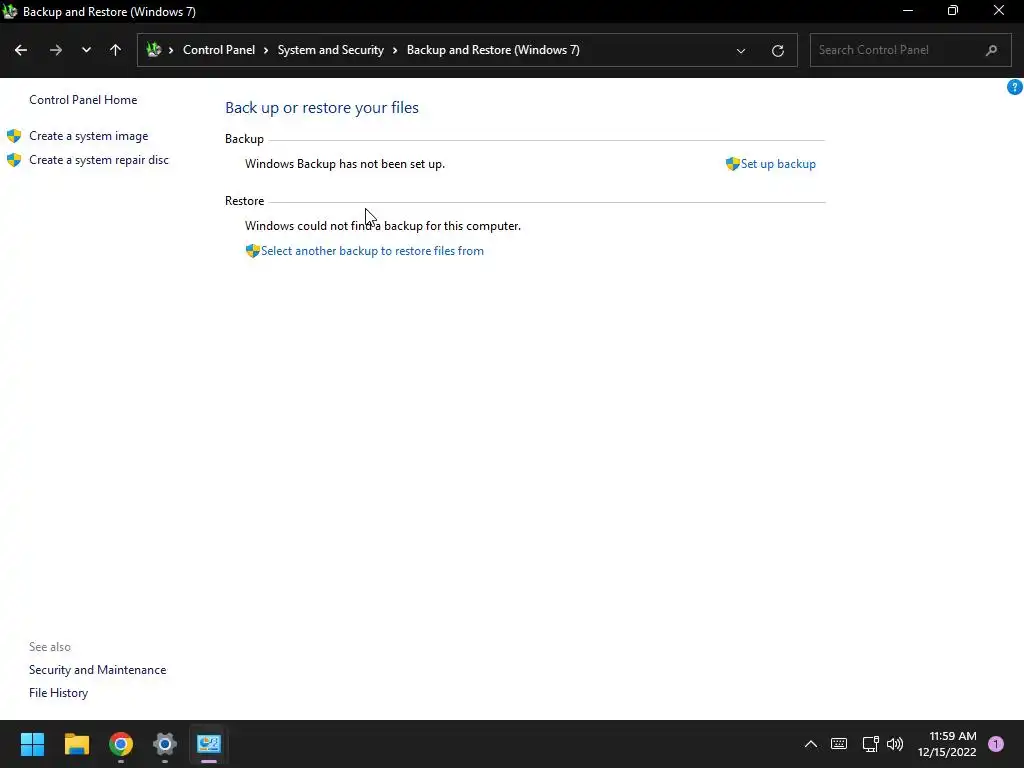Open address bar history dropdown
The width and height of the screenshot is (1024, 768).
(741, 50)
